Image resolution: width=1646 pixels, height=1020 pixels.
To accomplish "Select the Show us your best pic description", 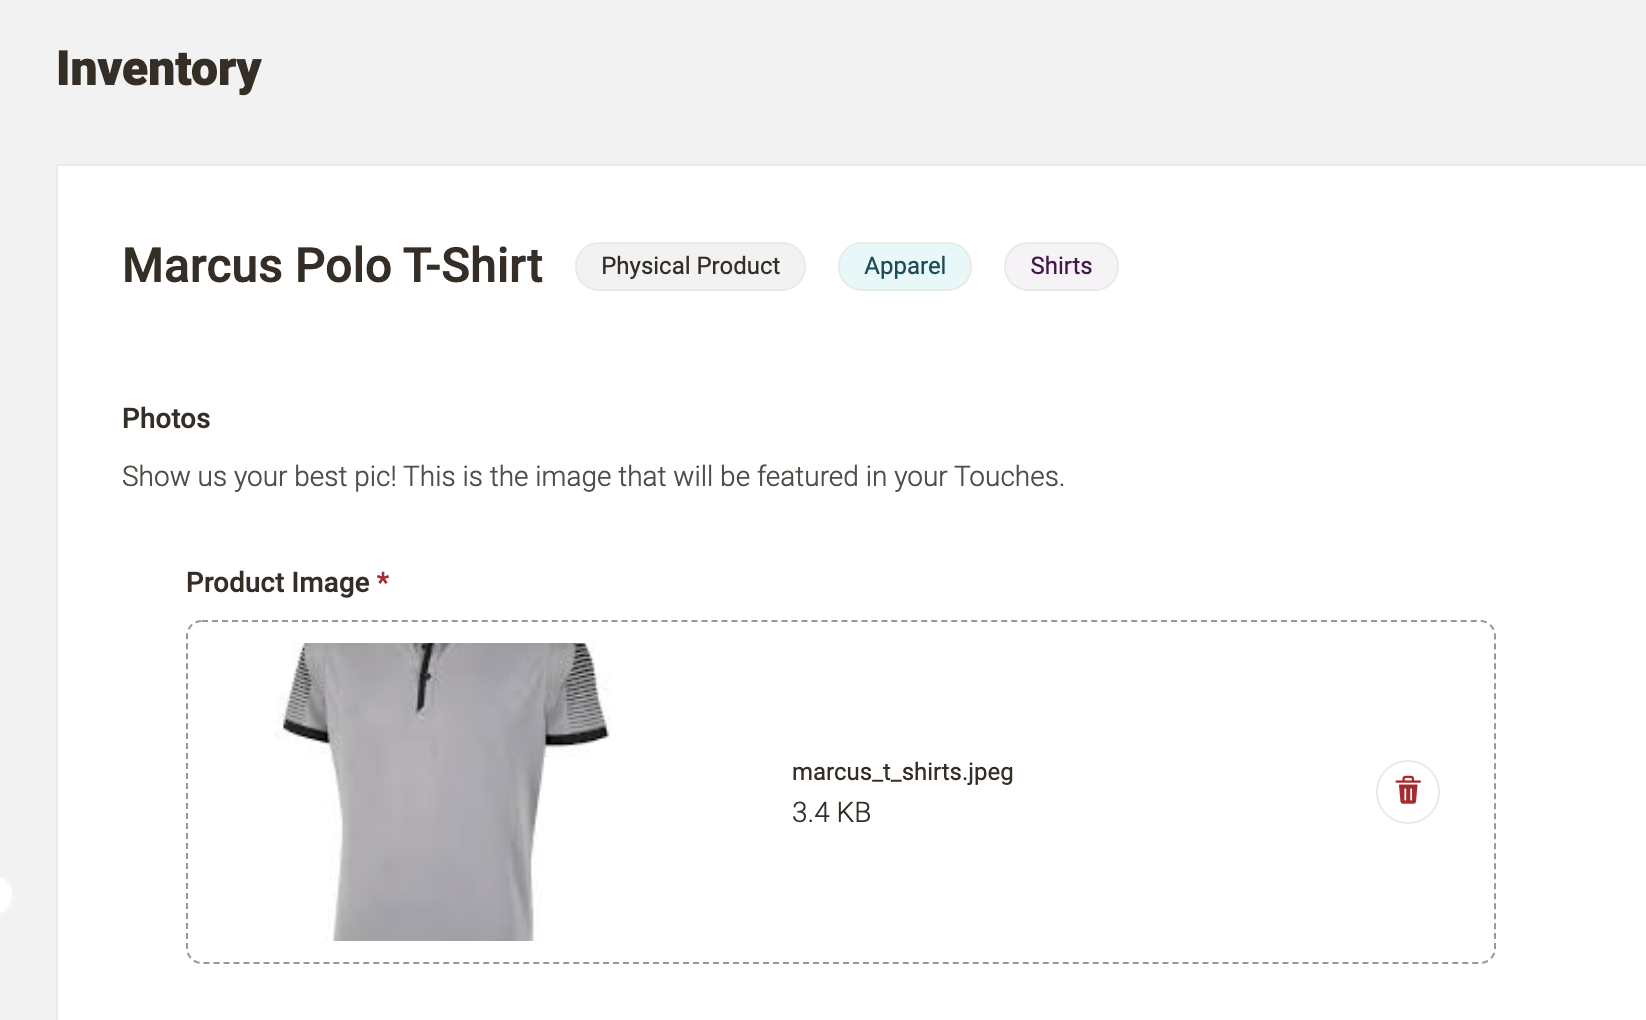I will tap(593, 476).
